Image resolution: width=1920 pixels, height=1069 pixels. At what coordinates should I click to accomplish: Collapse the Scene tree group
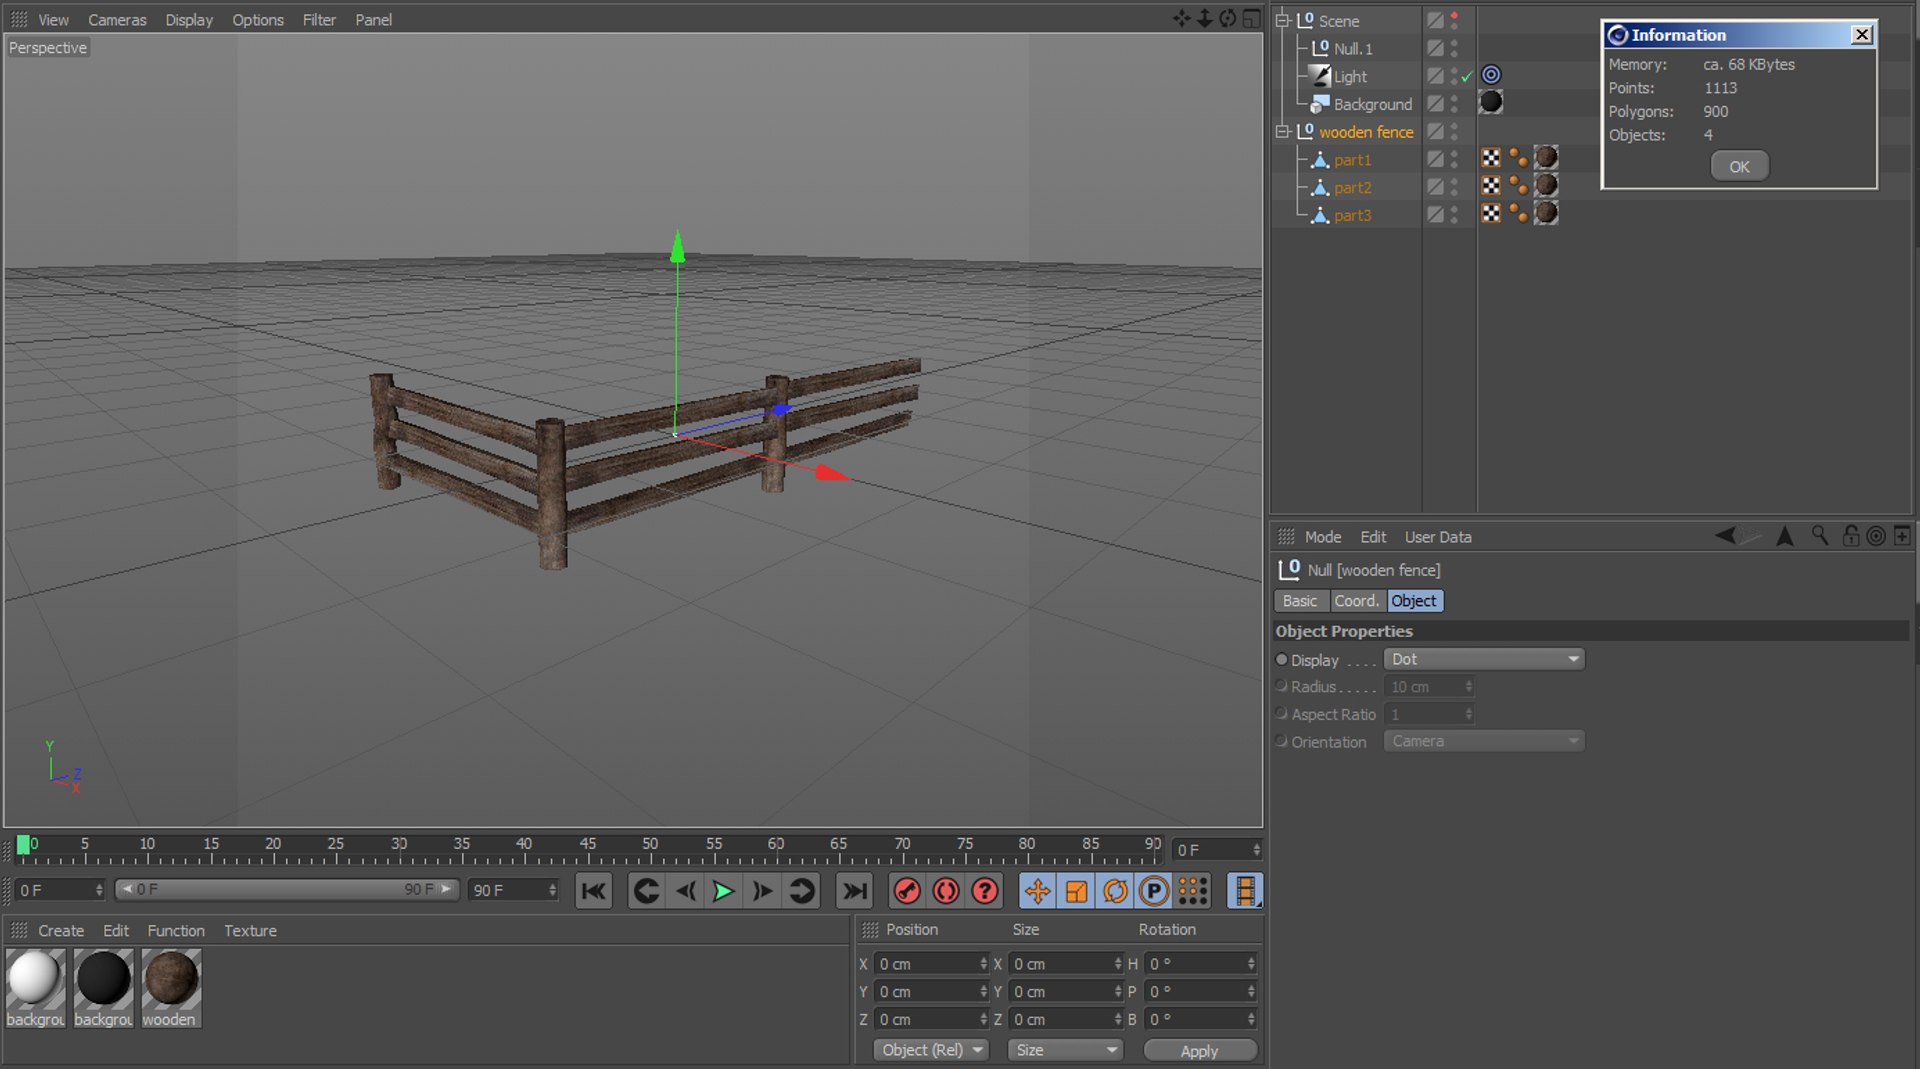click(1282, 20)
